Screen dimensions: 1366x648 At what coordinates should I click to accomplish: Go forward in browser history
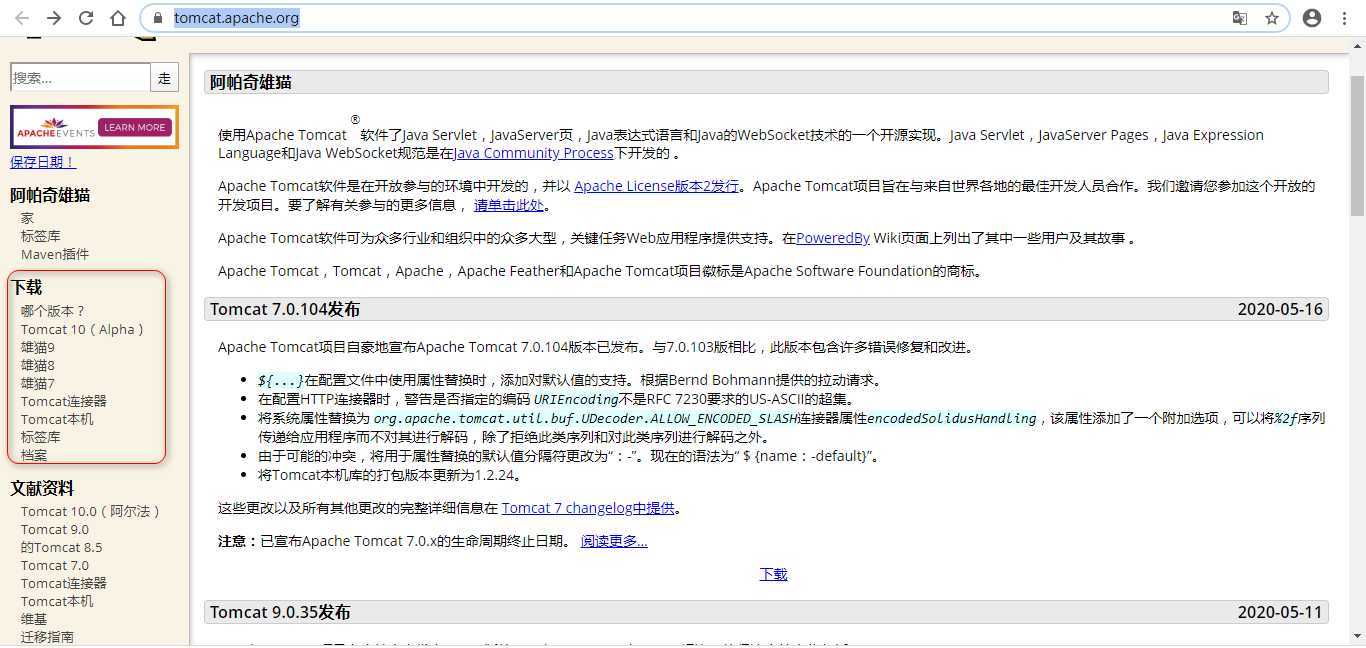click(x=54, y=18)
